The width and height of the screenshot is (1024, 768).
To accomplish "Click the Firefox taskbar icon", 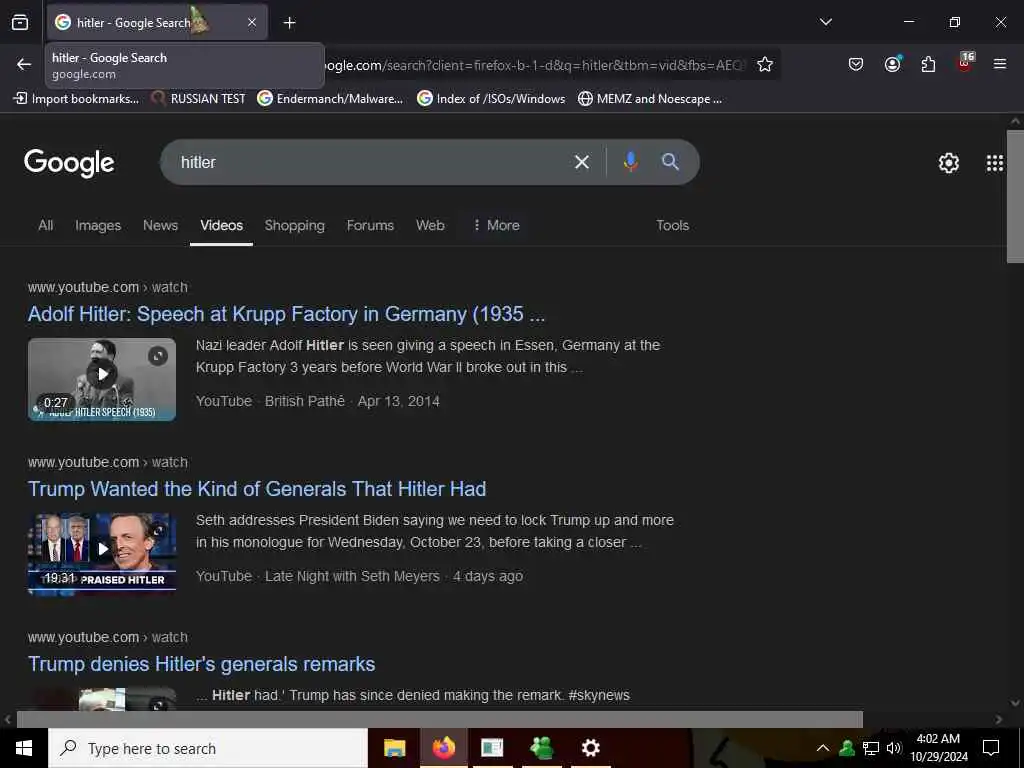I will point(443,748).
